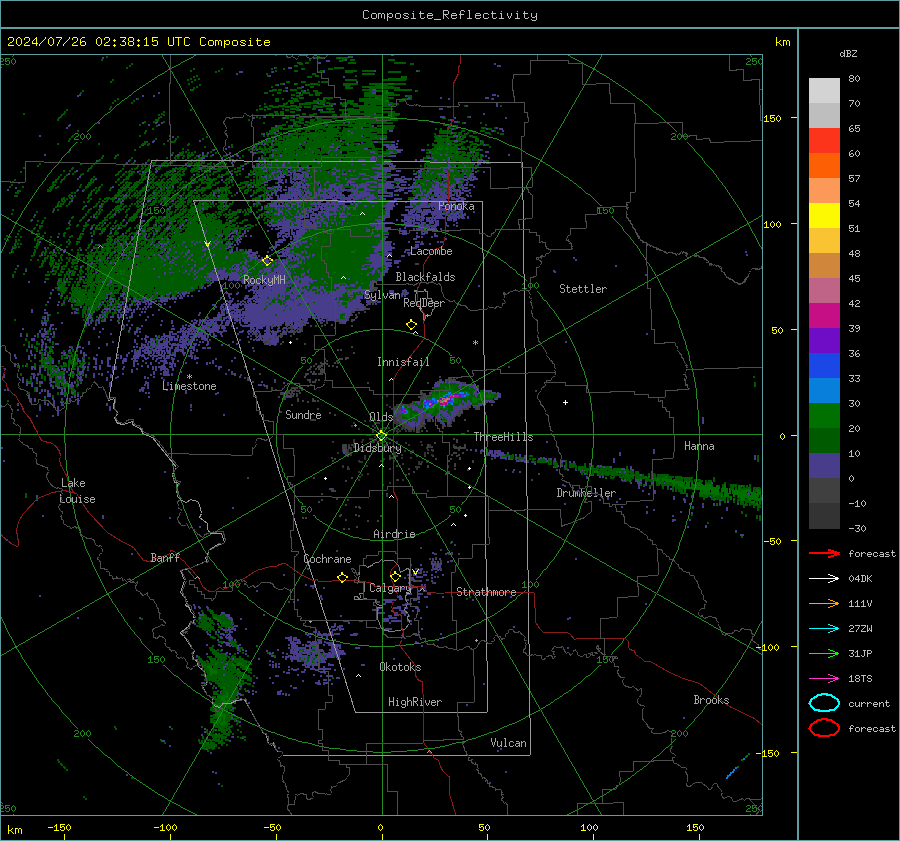This screenshot has height=841, width=900.
Task: Click the light gray 80 dBZ color swatch
Action: pos(824,90)
